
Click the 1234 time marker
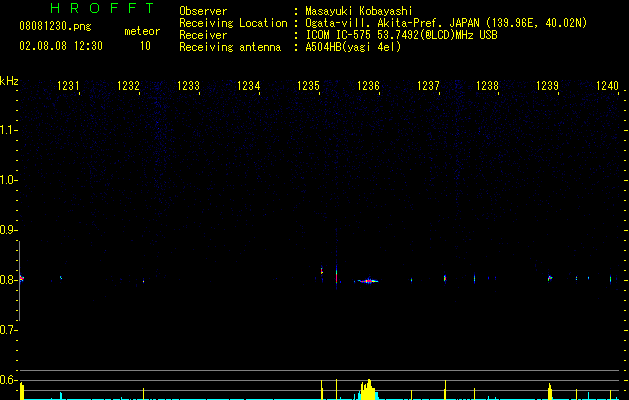click(x=248, y=85)
